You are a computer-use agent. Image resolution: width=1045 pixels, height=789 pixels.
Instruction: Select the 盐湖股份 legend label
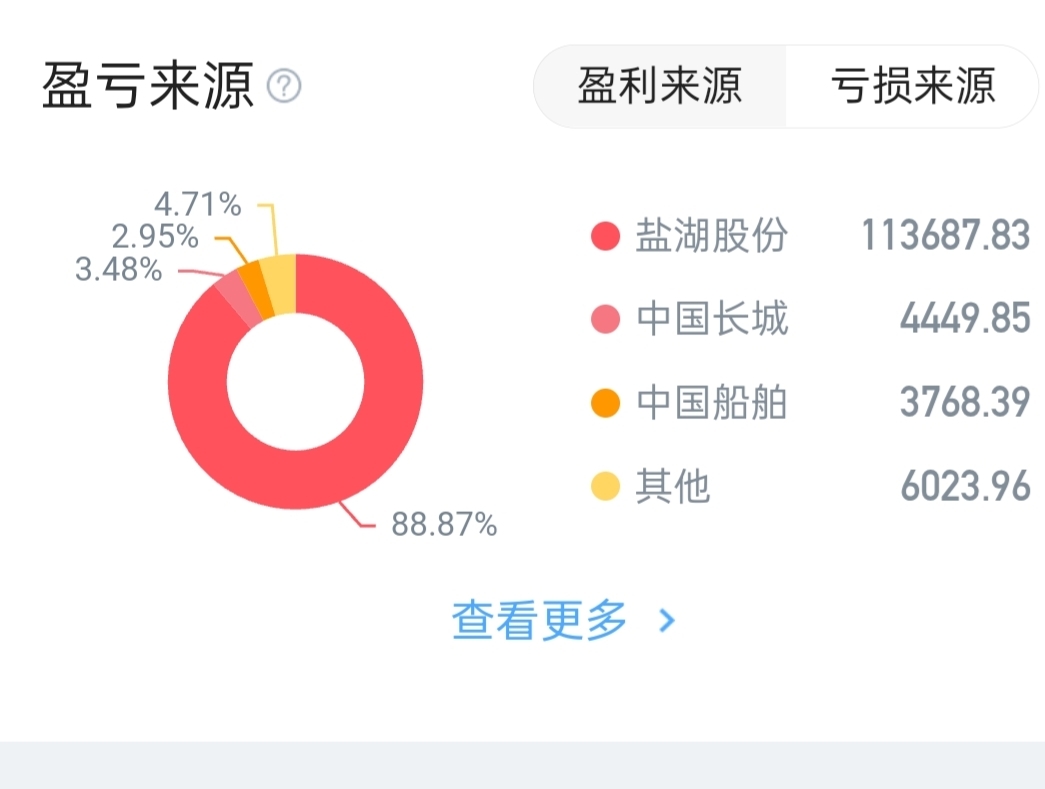pyautogui.click(x=712, y=237)
